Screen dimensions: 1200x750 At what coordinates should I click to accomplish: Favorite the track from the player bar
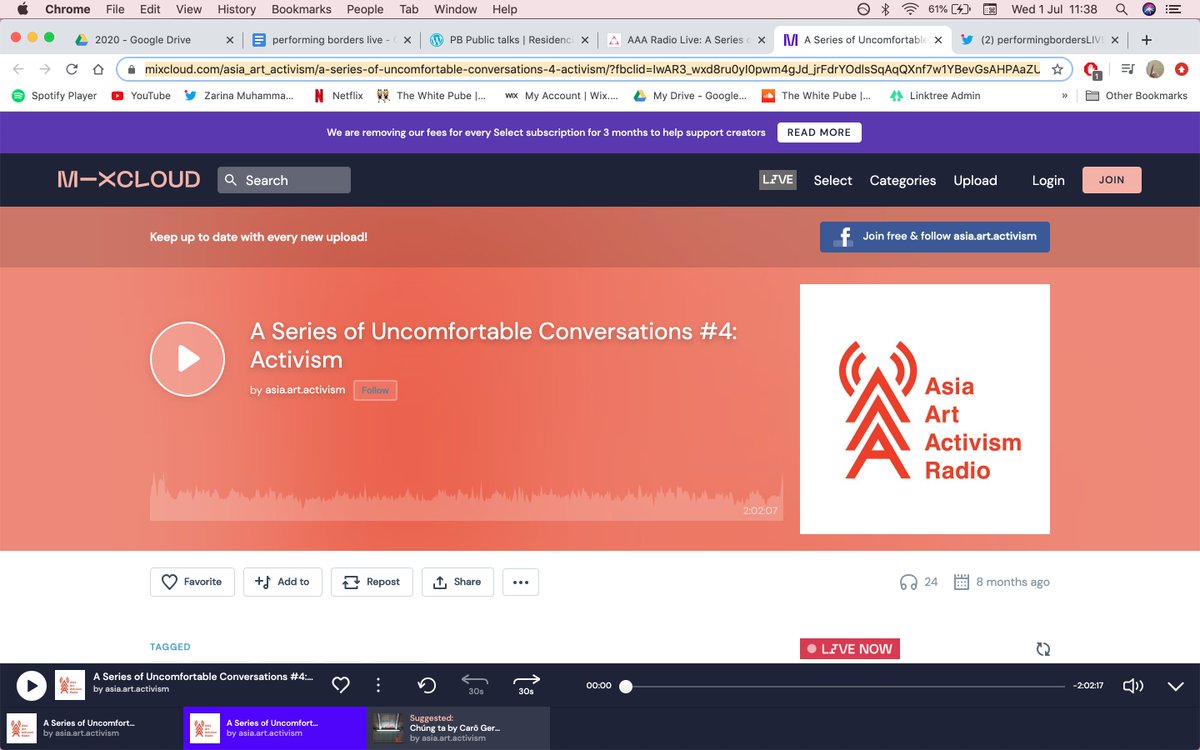click(340, 685)
